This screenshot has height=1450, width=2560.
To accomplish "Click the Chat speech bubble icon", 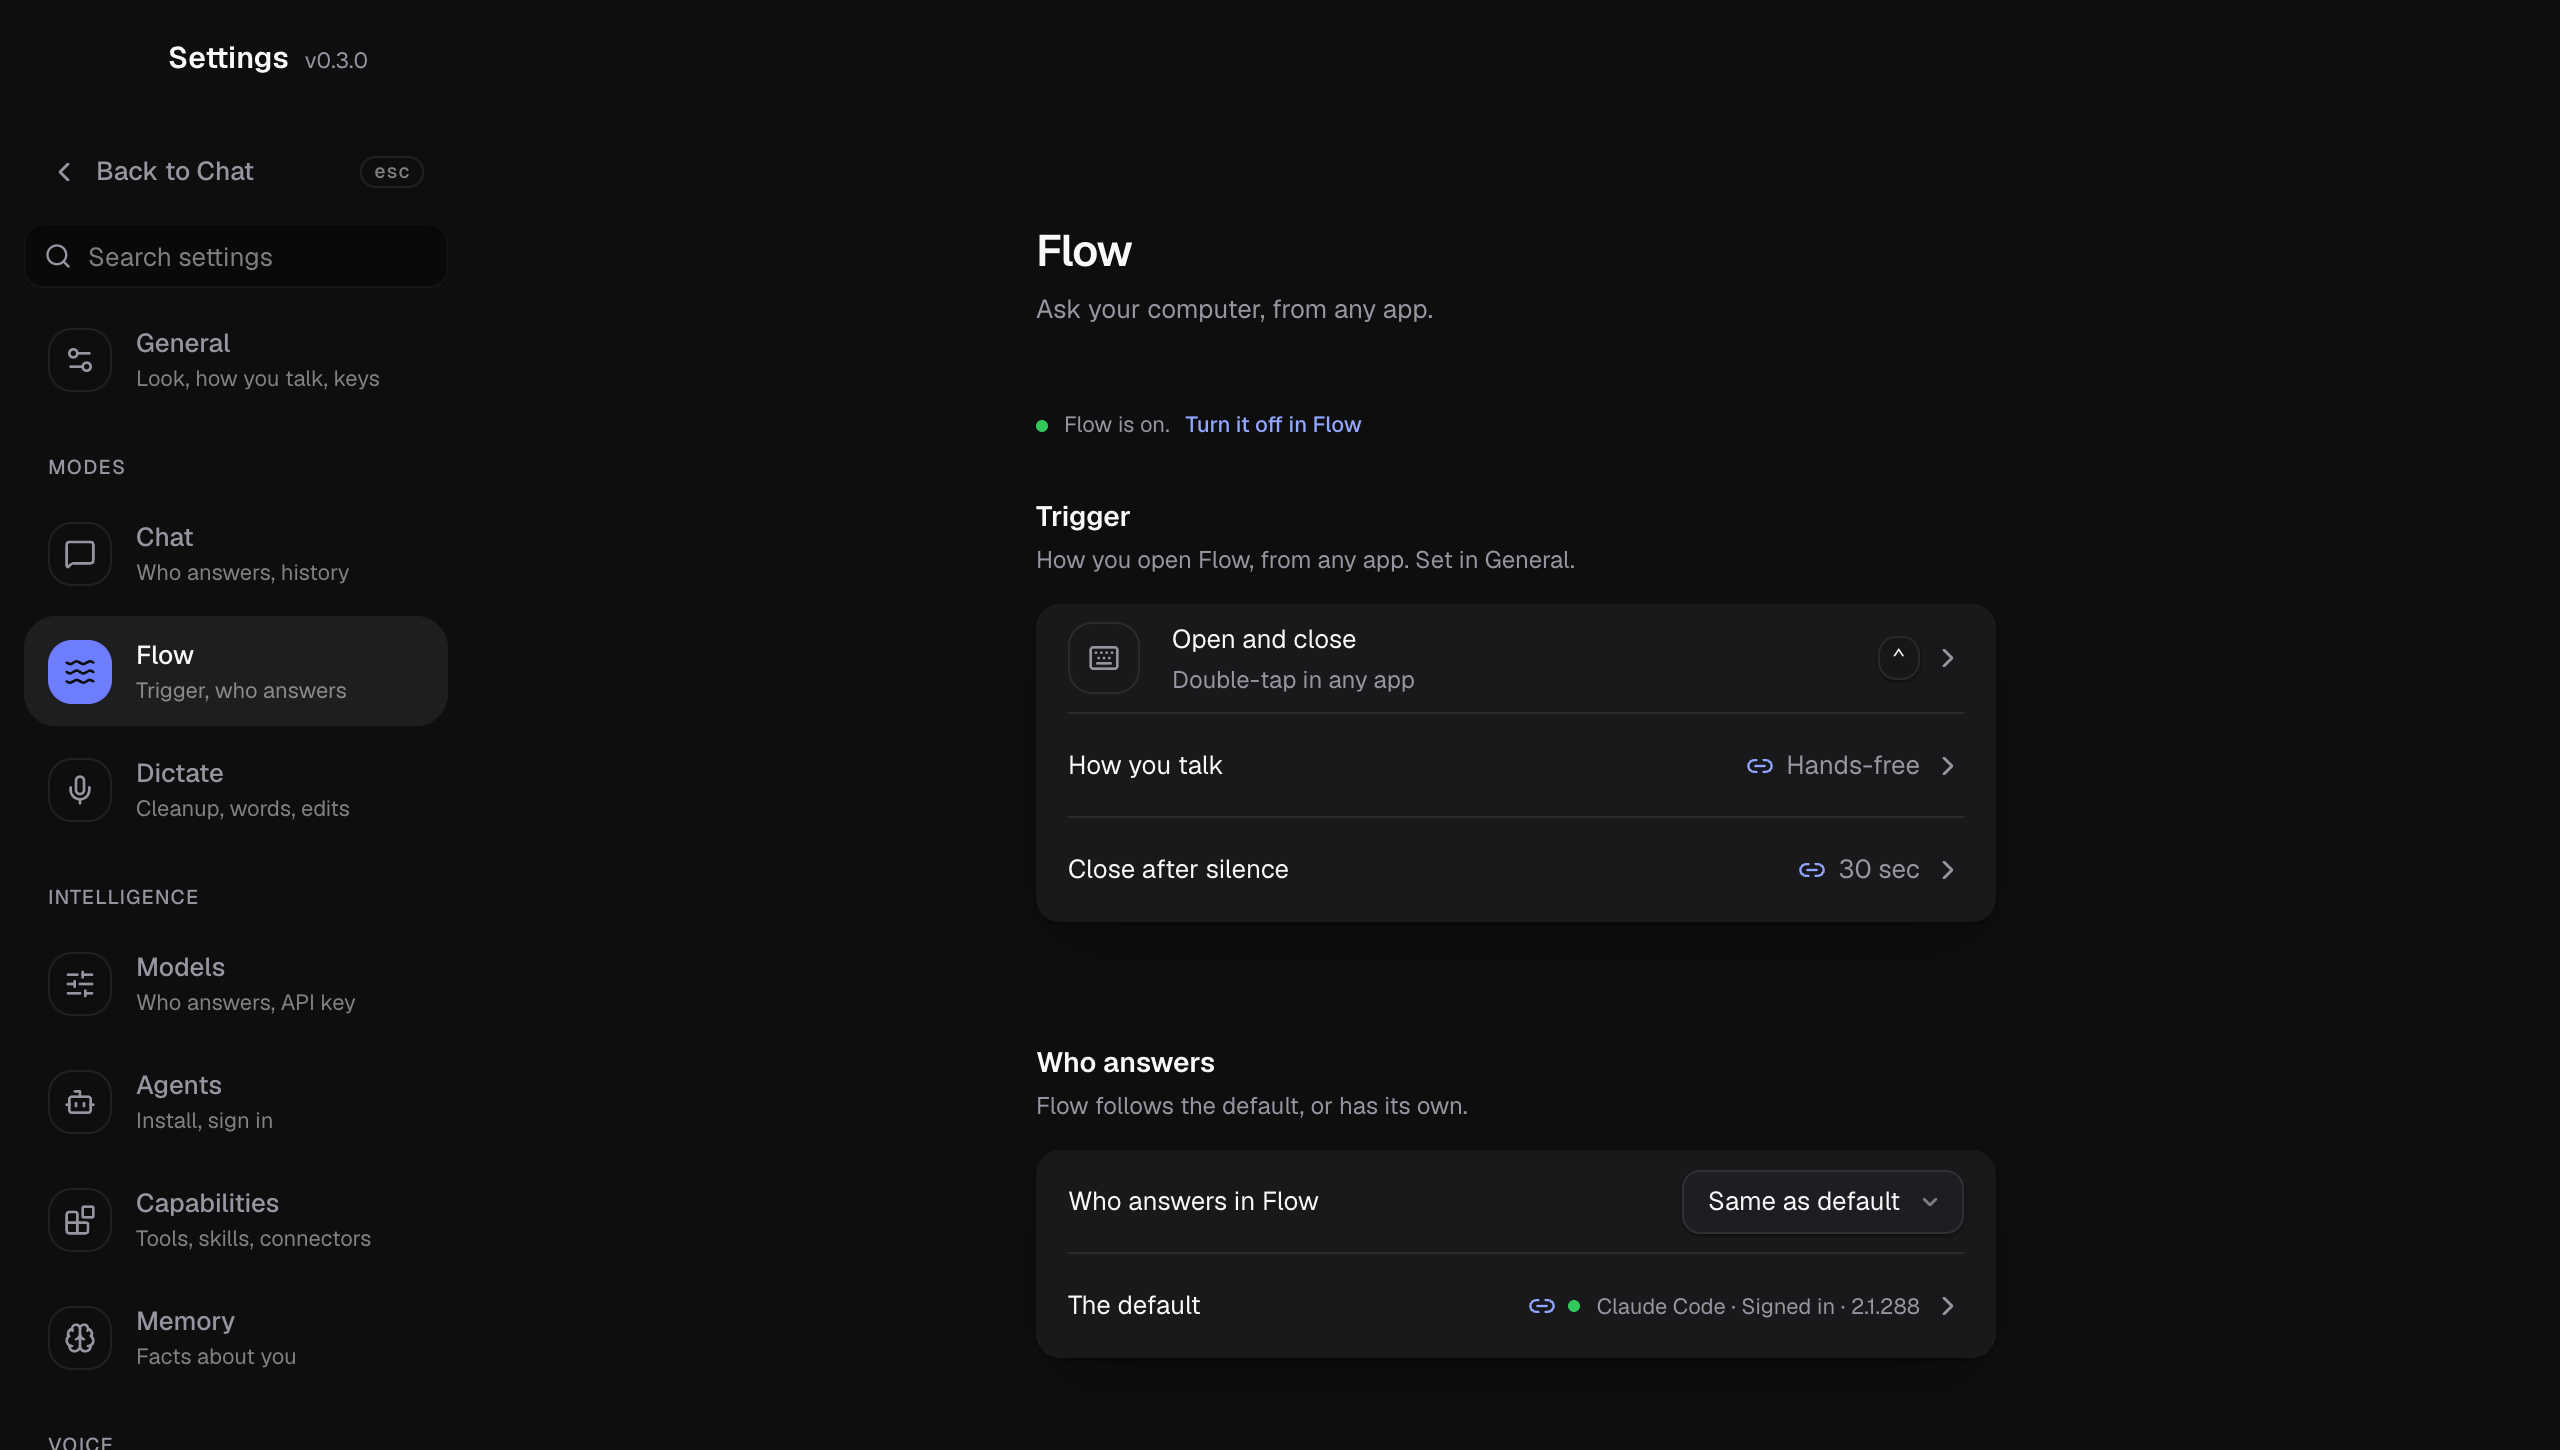I will pos(80,554).
